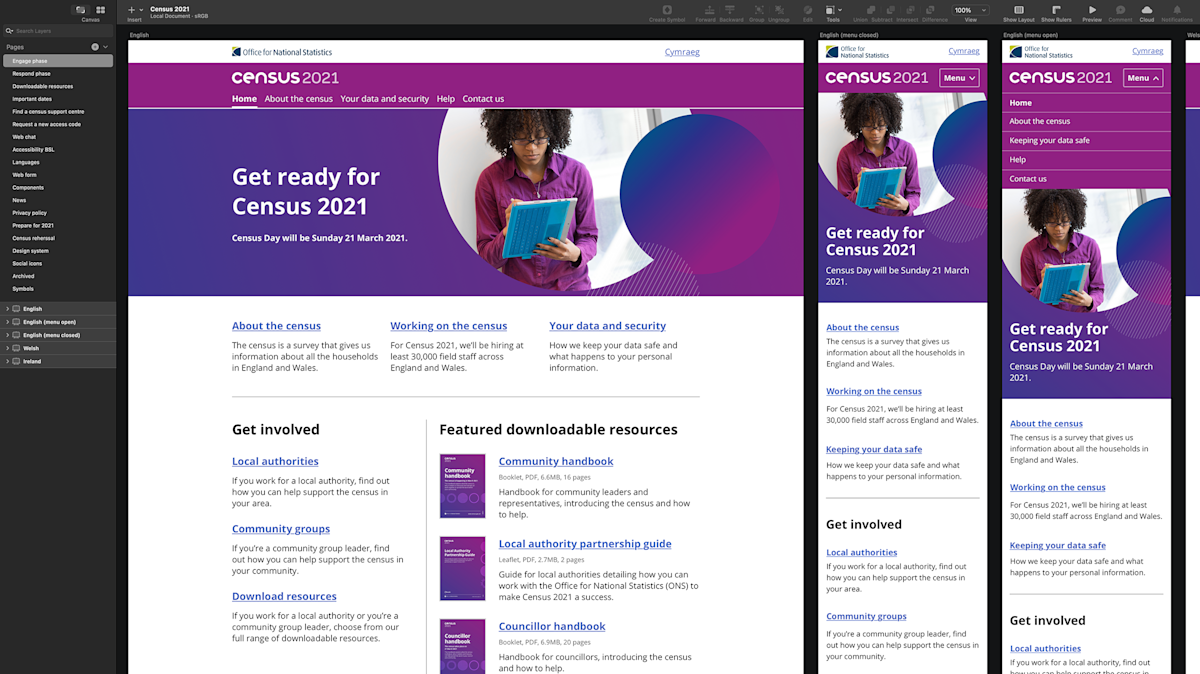Click Local authorities link, English artboard
1200x674 pixels.
275,461
